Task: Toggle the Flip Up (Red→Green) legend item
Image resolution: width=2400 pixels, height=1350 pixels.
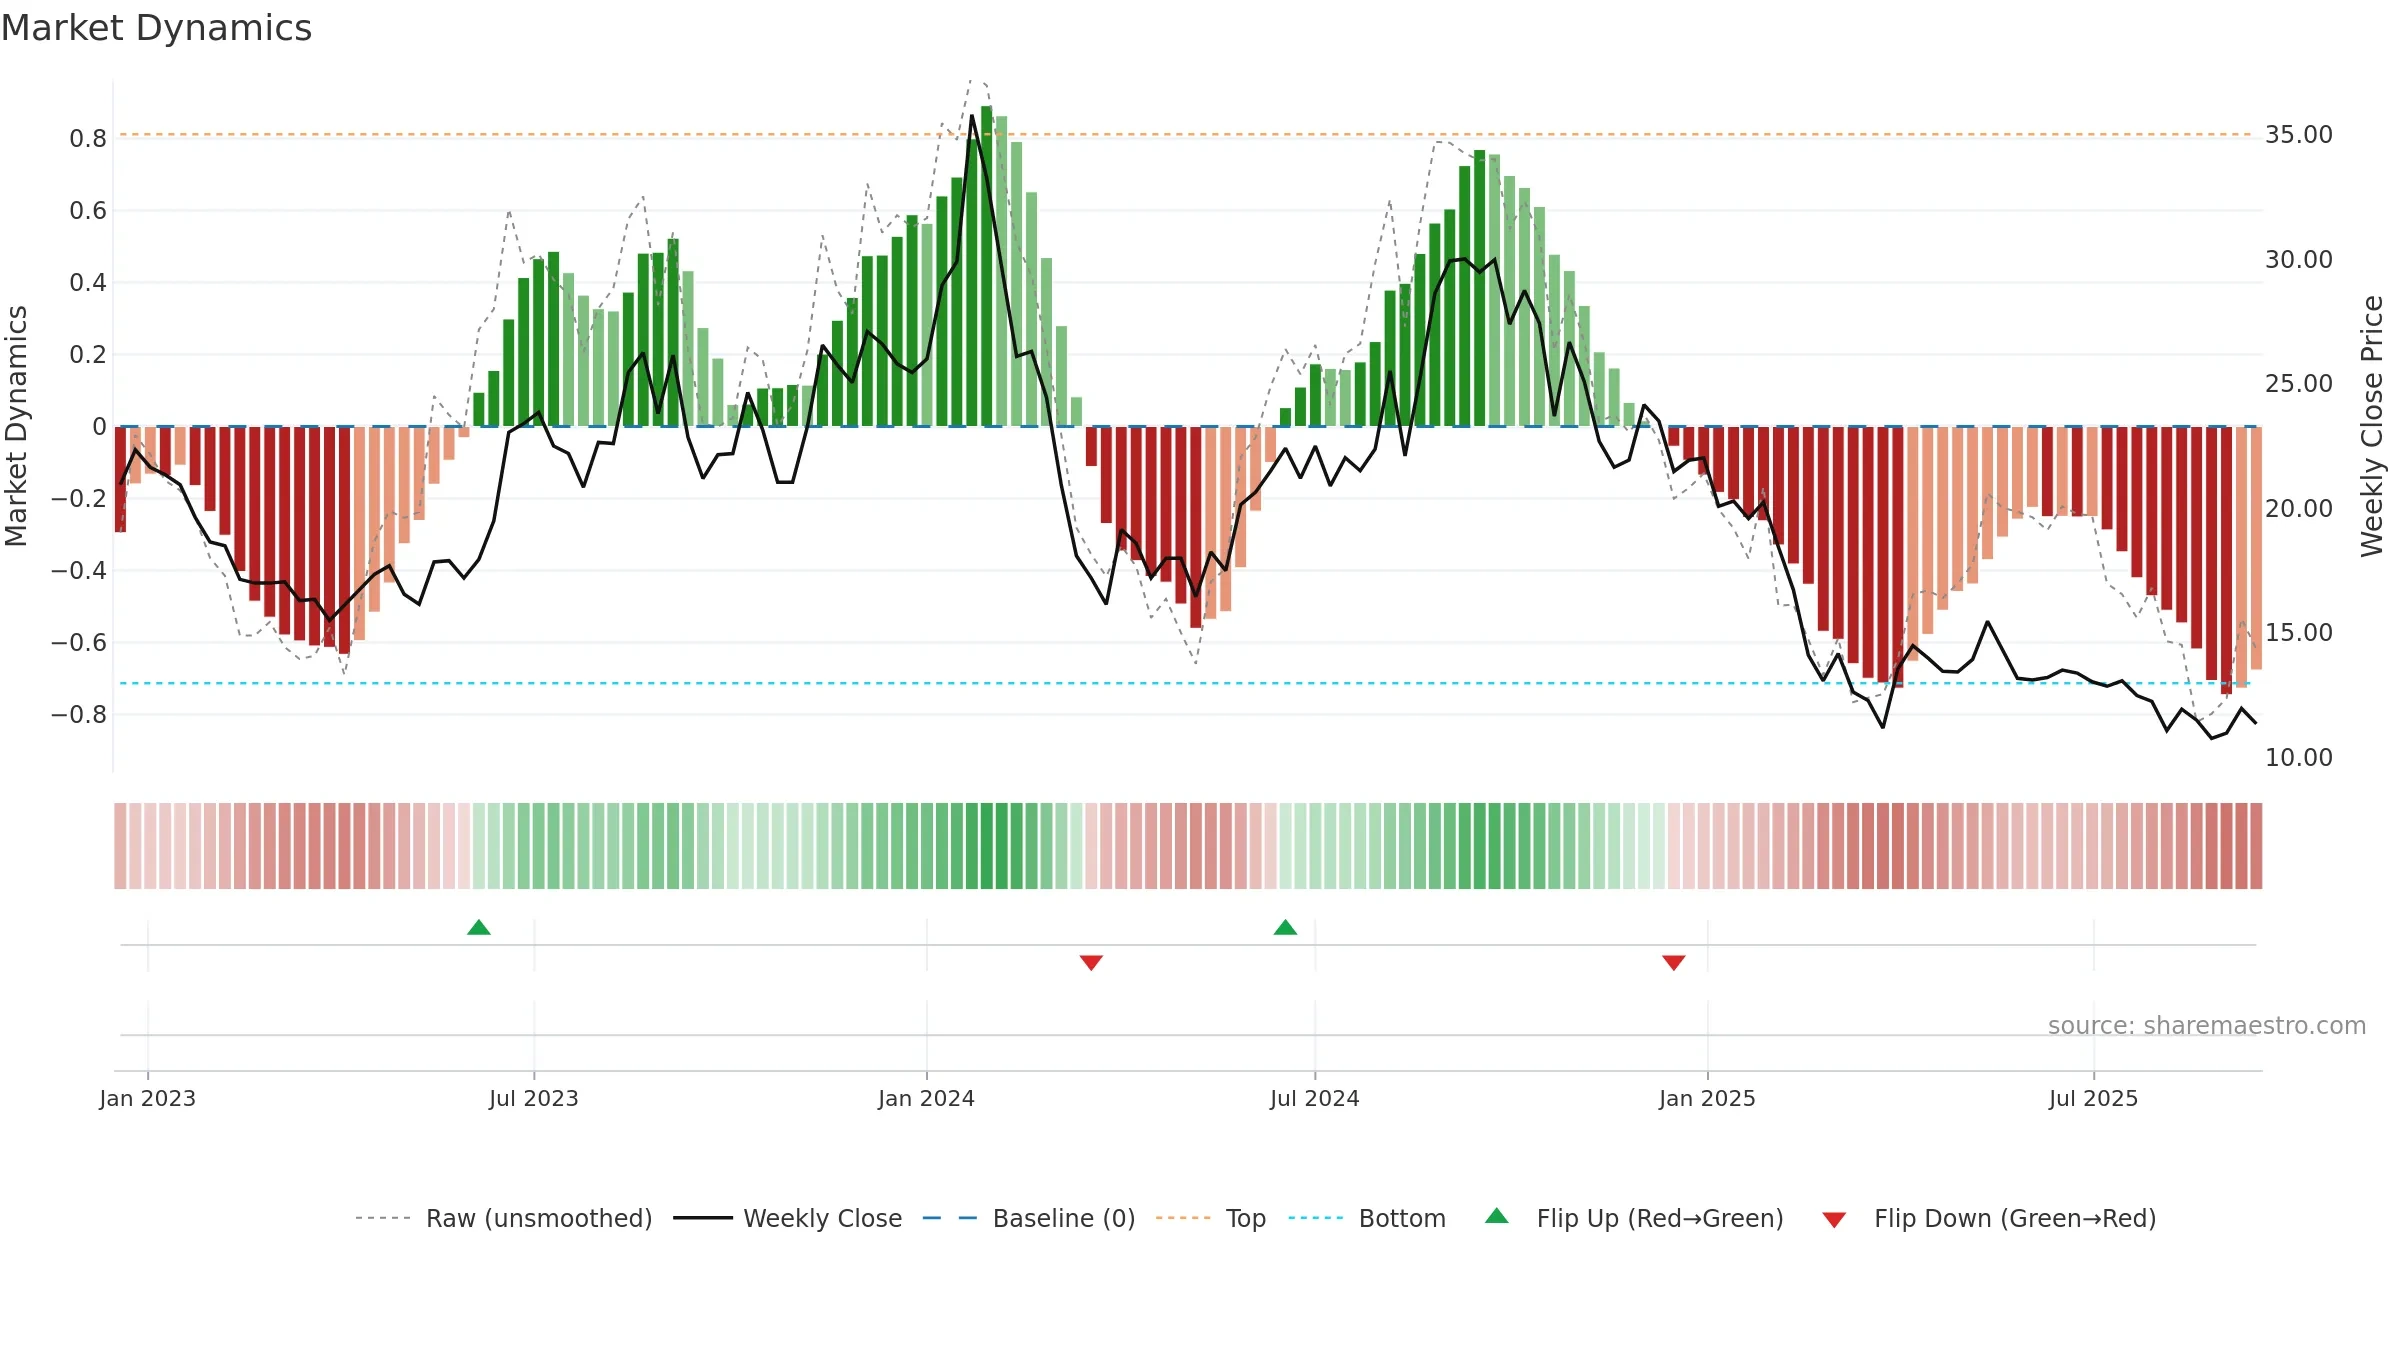Action: tap(1634, 1218)
